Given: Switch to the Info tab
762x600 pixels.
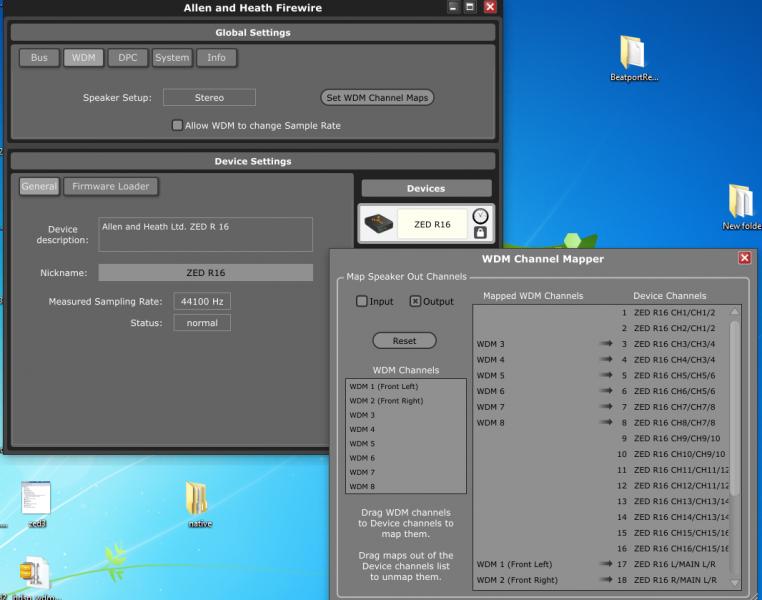Looking at the screenshot, I should coord(216,57).
